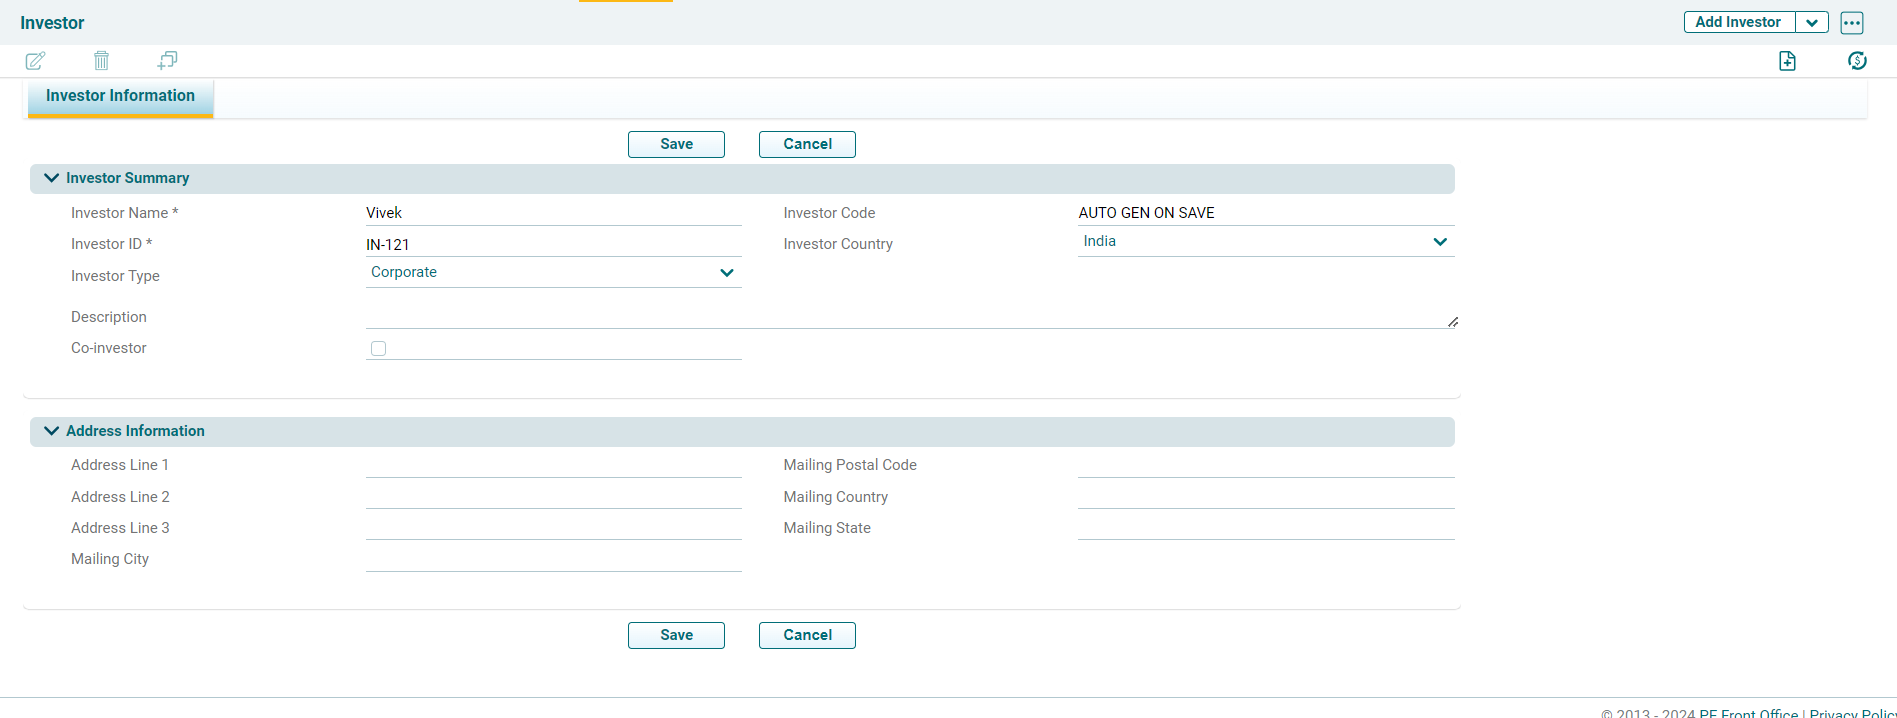This screenshot has height=718, width=1897.
Task: Click the Add Investor button
Action: (1738, 23)
